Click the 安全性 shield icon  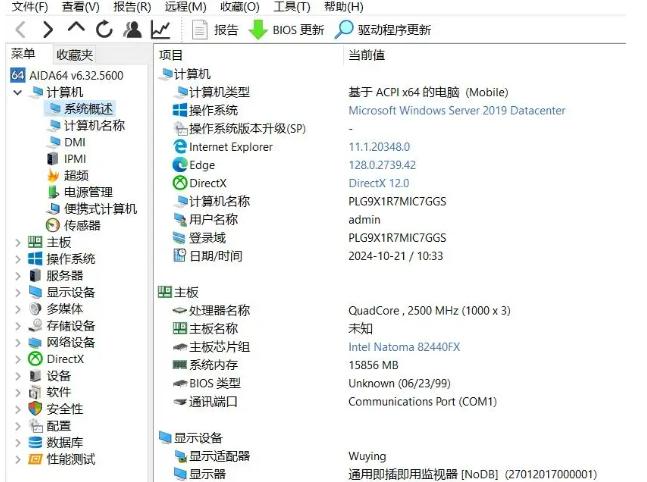pyautogui.click(x=35, y=409)
